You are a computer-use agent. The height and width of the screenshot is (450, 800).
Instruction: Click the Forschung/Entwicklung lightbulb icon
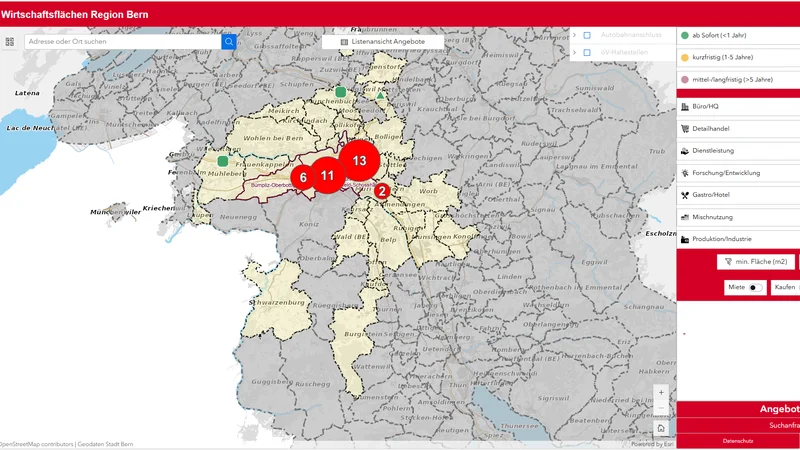point(685,173)
